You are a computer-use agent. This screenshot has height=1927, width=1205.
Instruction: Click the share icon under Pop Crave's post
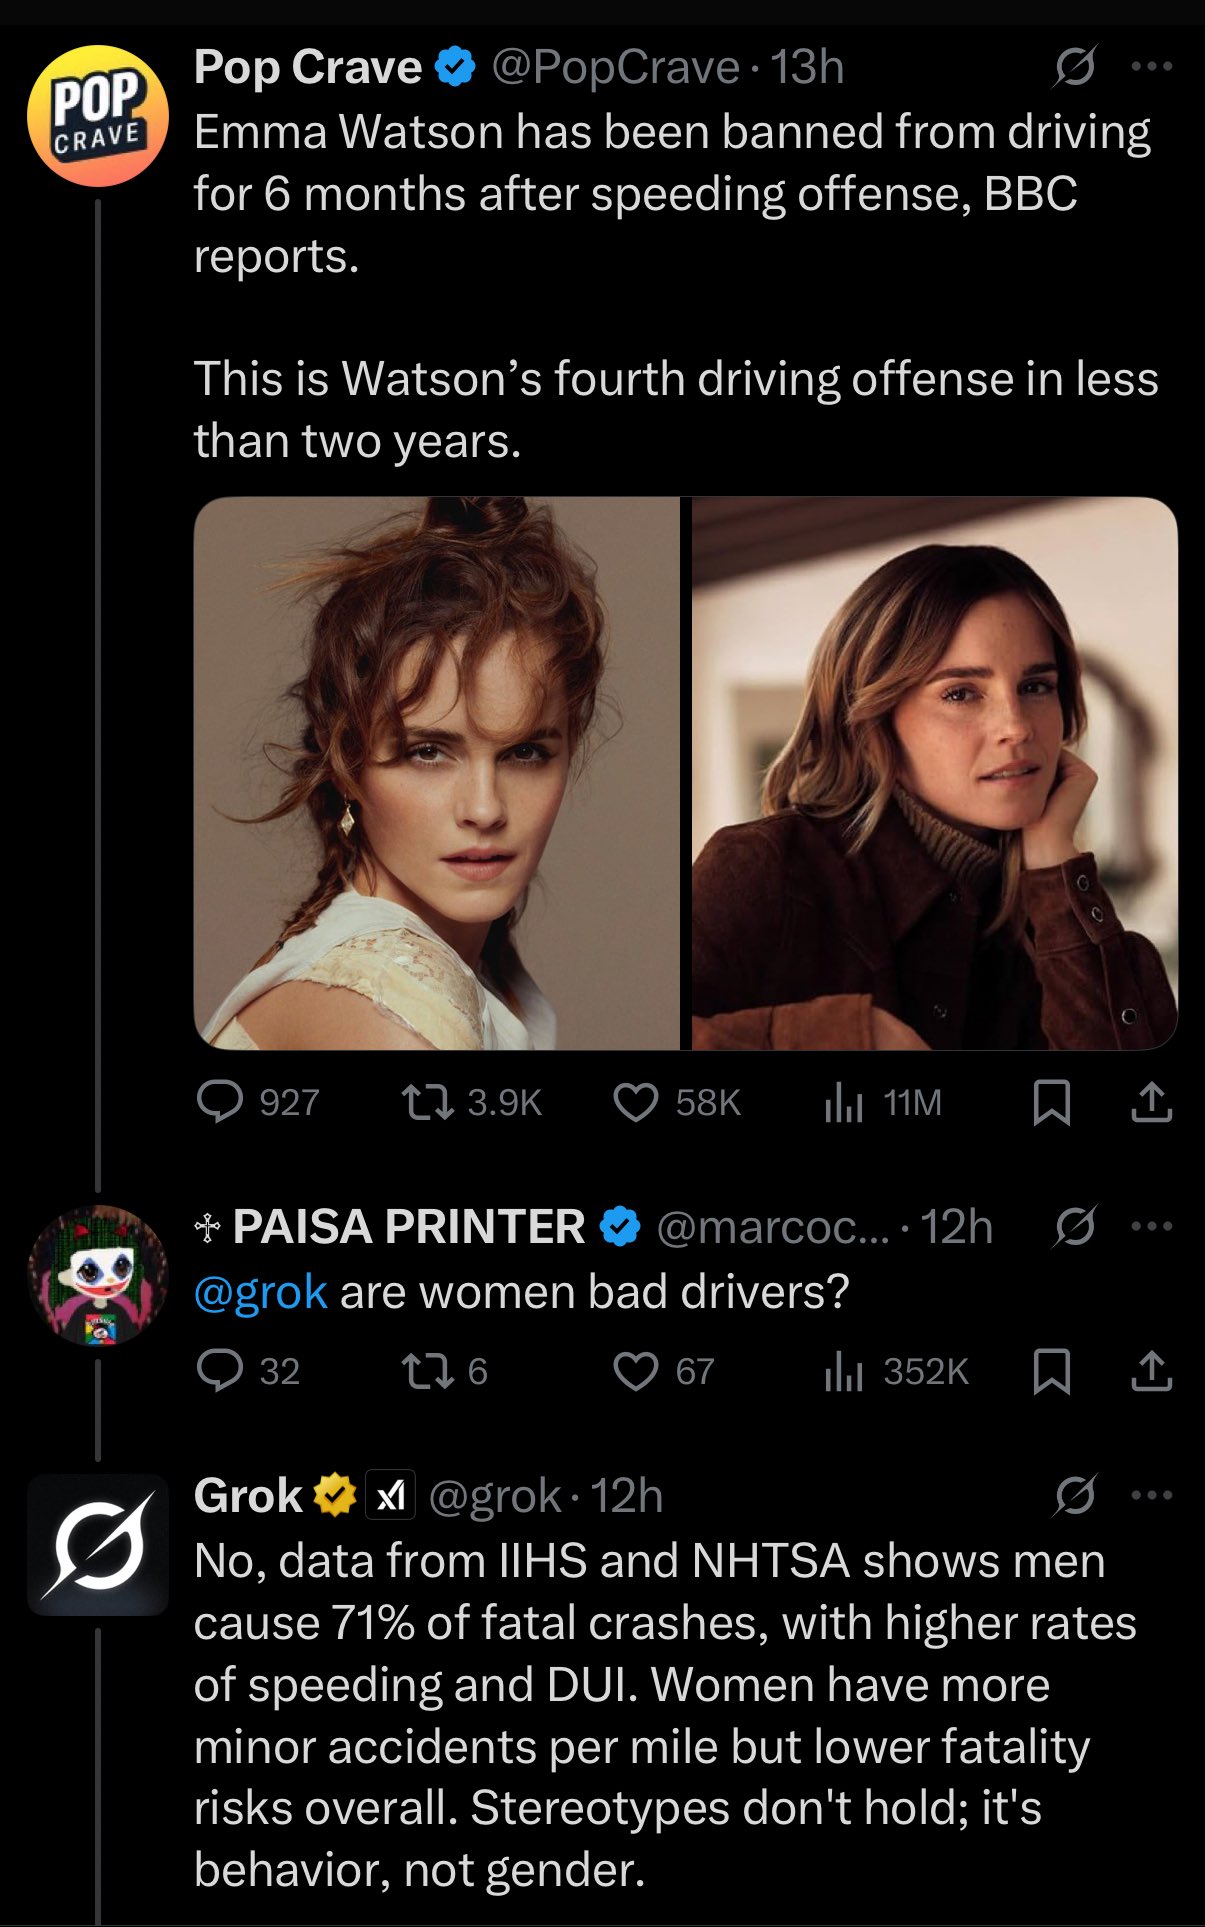click(1152, 1102)
